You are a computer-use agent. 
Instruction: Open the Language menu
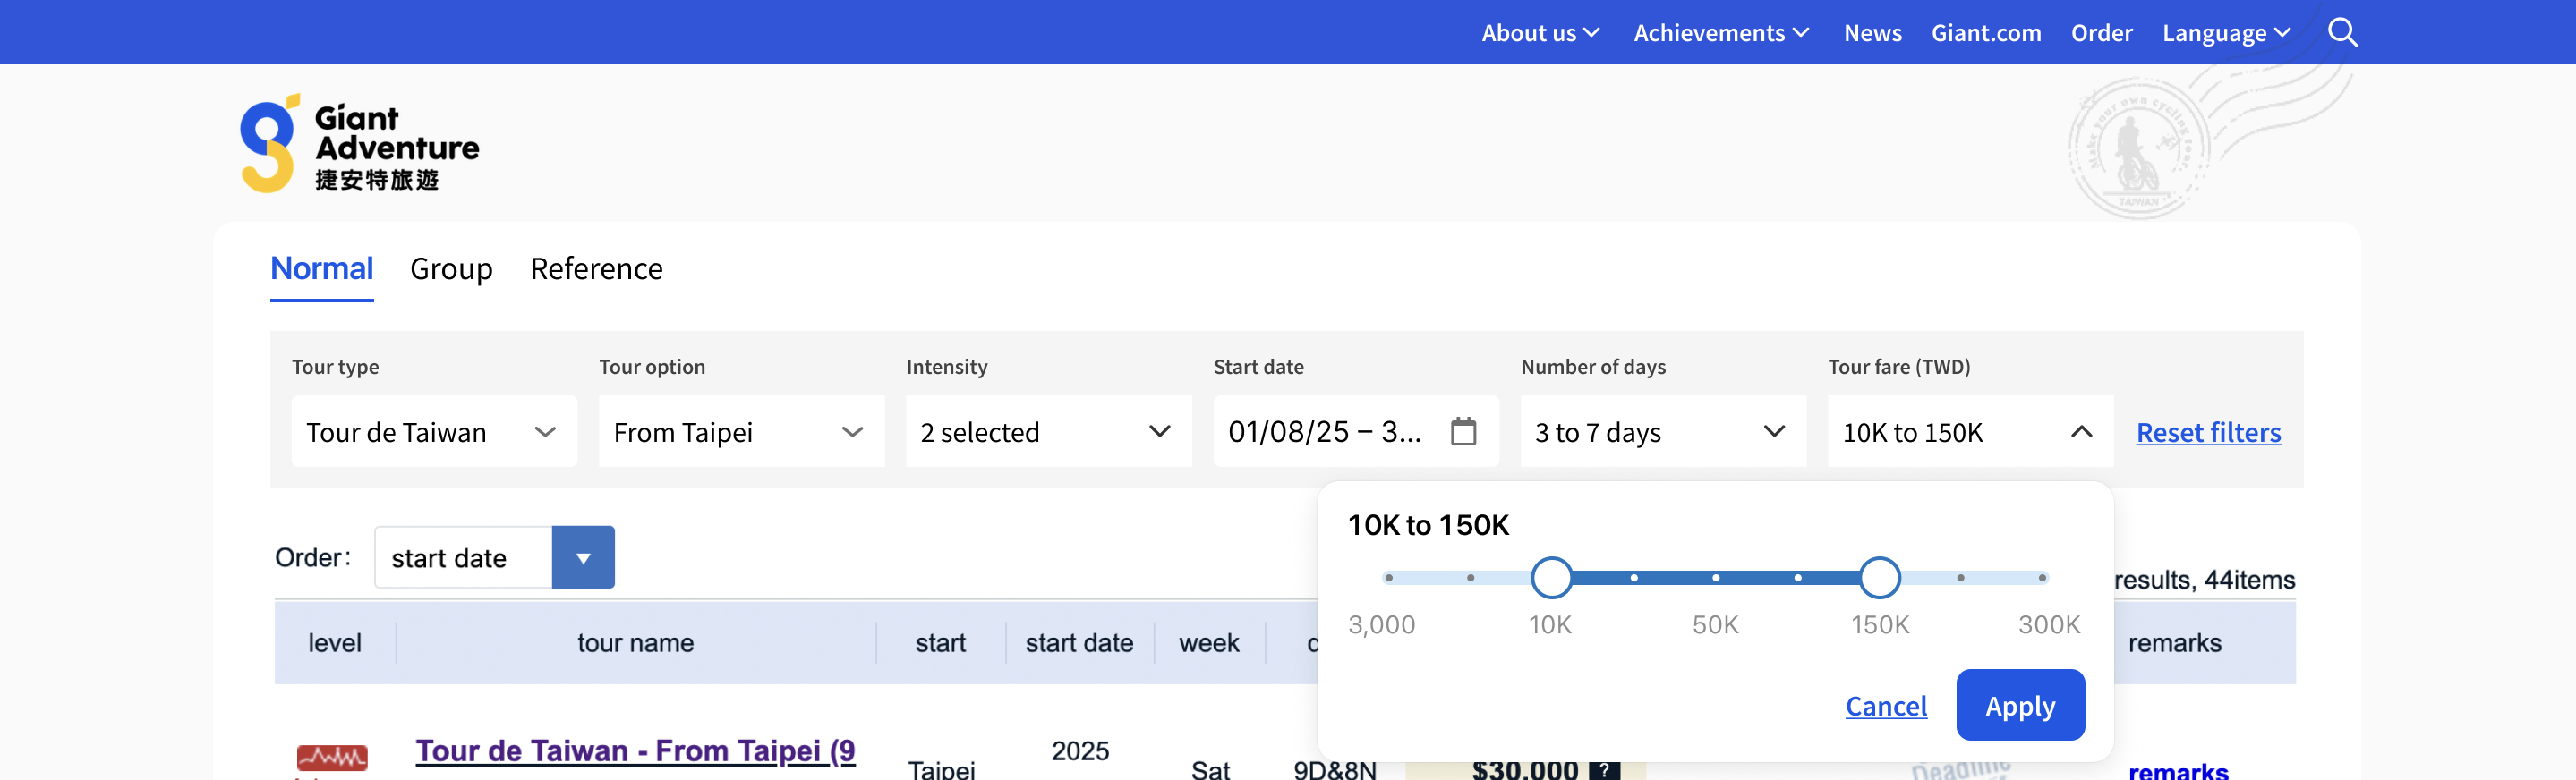point(2226,33)
